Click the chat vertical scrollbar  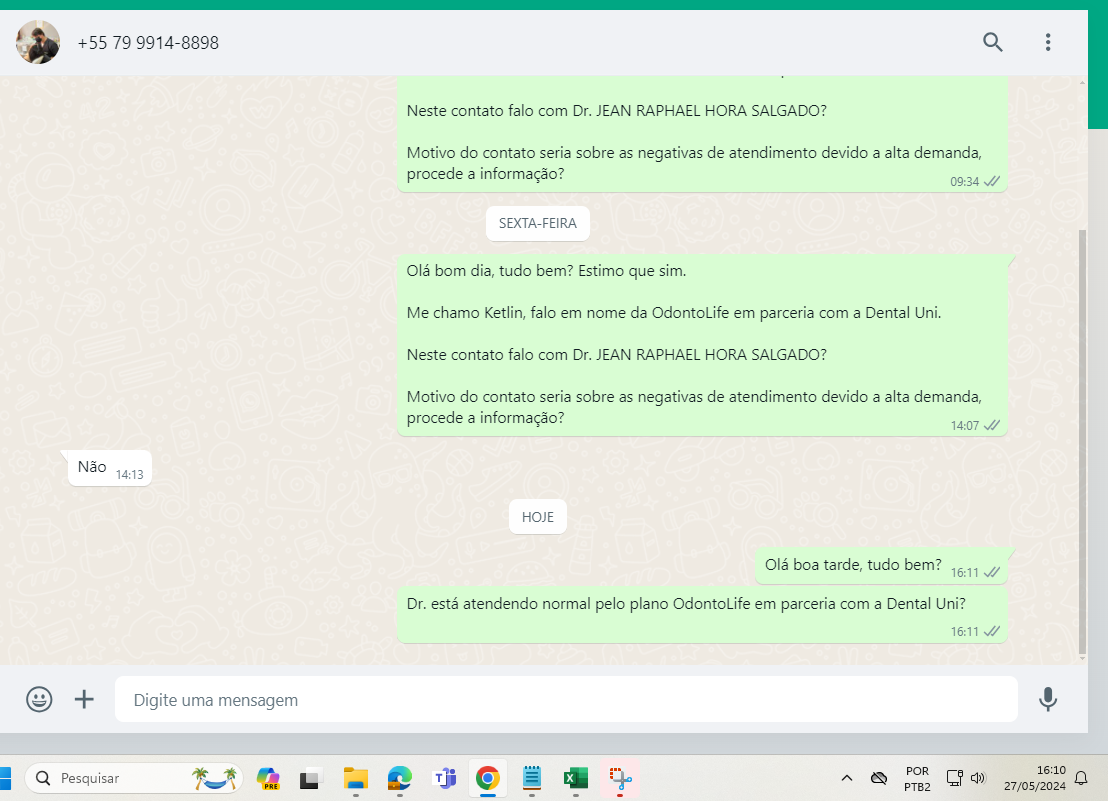coord(1083,441)
